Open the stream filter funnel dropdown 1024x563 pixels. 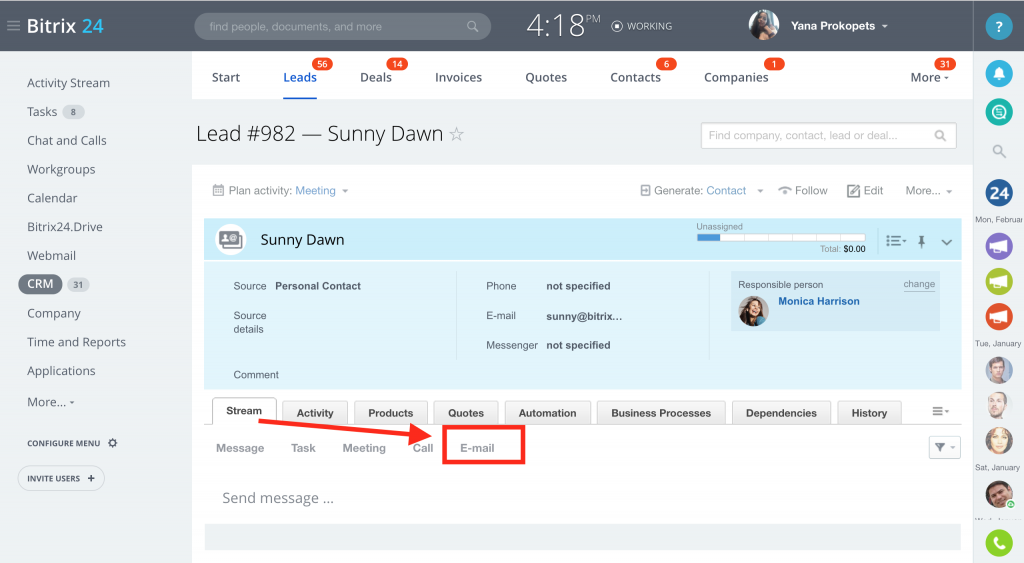(944, 447)
